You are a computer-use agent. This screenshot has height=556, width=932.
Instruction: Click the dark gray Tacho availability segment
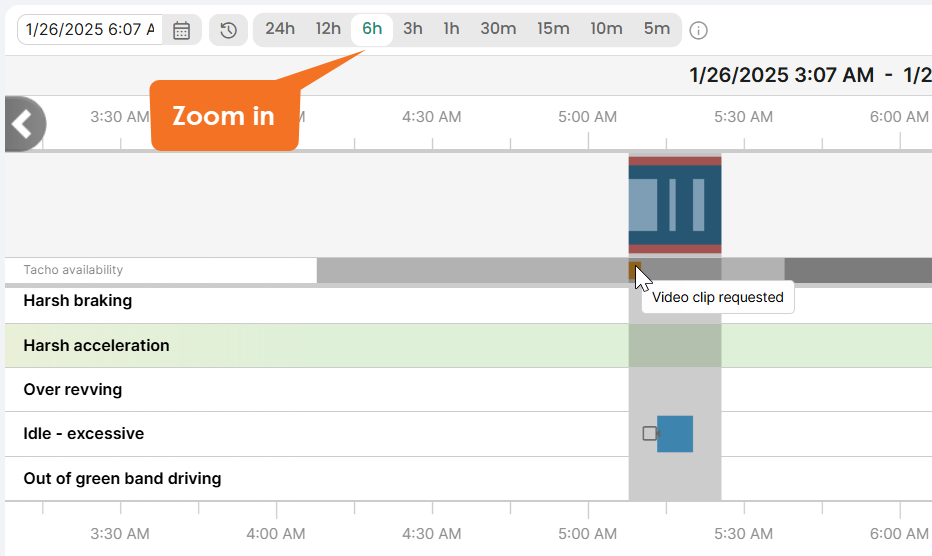858,271
